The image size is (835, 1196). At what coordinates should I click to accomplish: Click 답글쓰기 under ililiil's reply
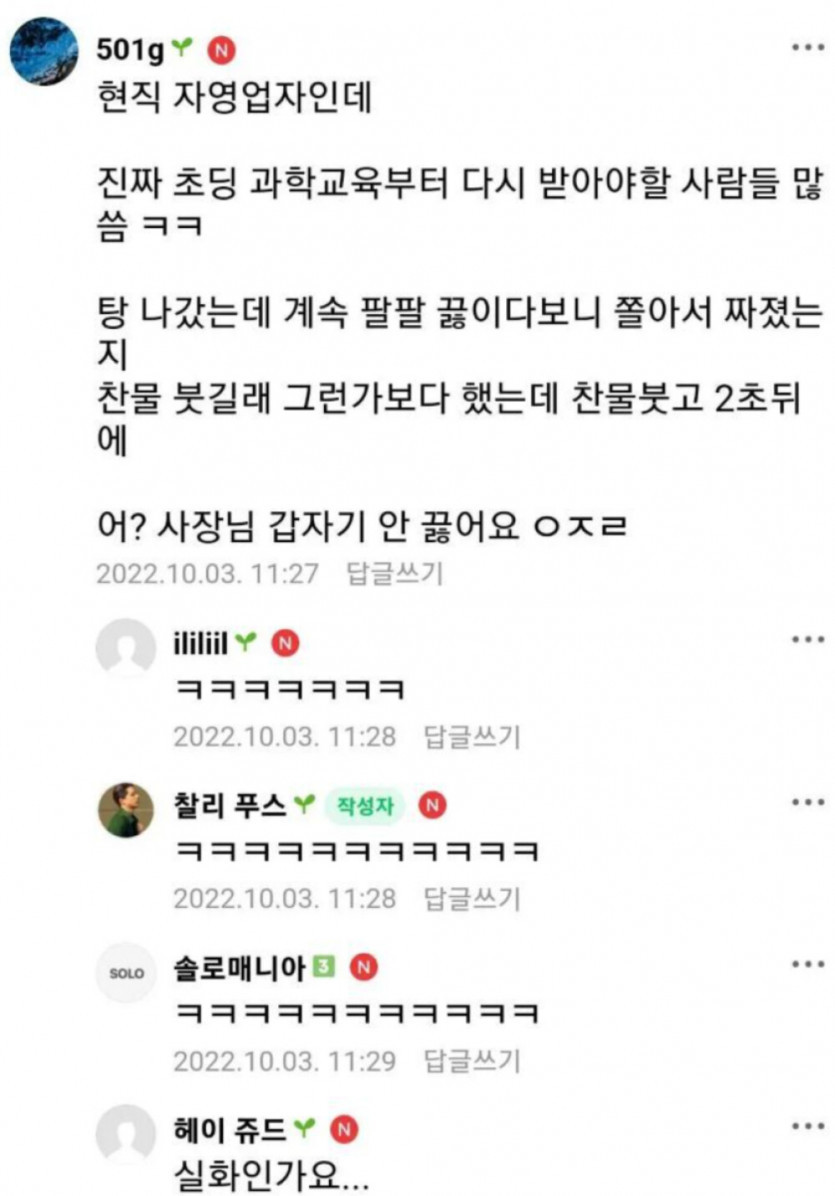click(472, 736)
